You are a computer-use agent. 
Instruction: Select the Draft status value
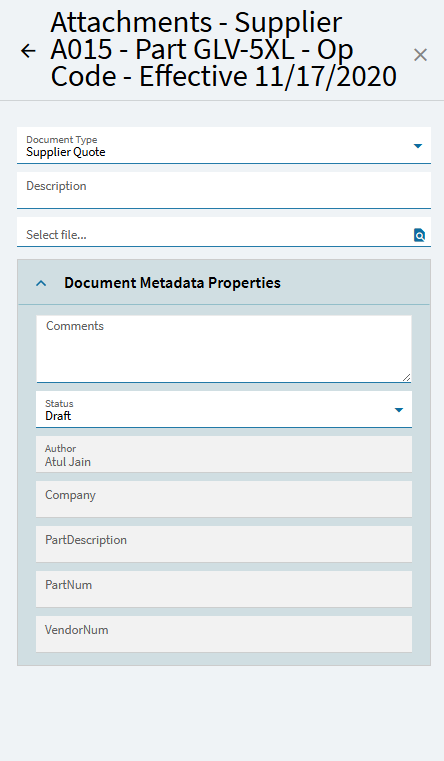[58, 416]
